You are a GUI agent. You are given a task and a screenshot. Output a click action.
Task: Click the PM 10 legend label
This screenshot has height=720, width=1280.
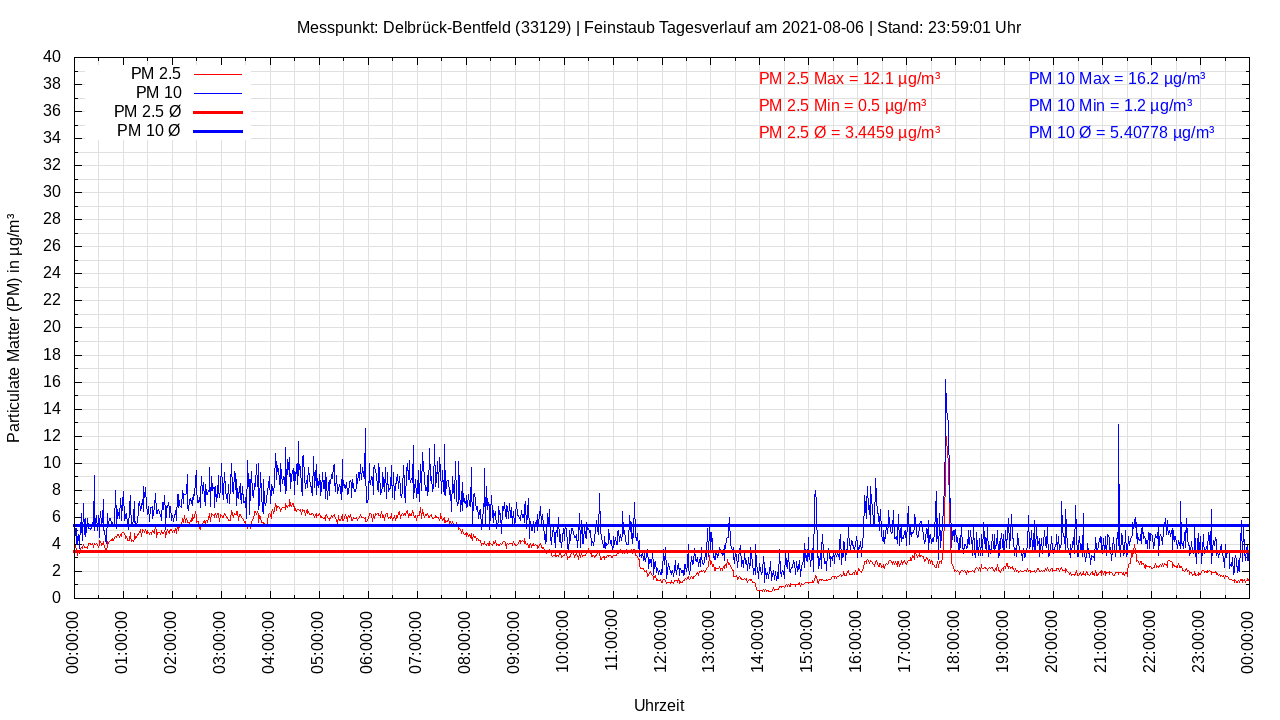(x=158, y=93)
